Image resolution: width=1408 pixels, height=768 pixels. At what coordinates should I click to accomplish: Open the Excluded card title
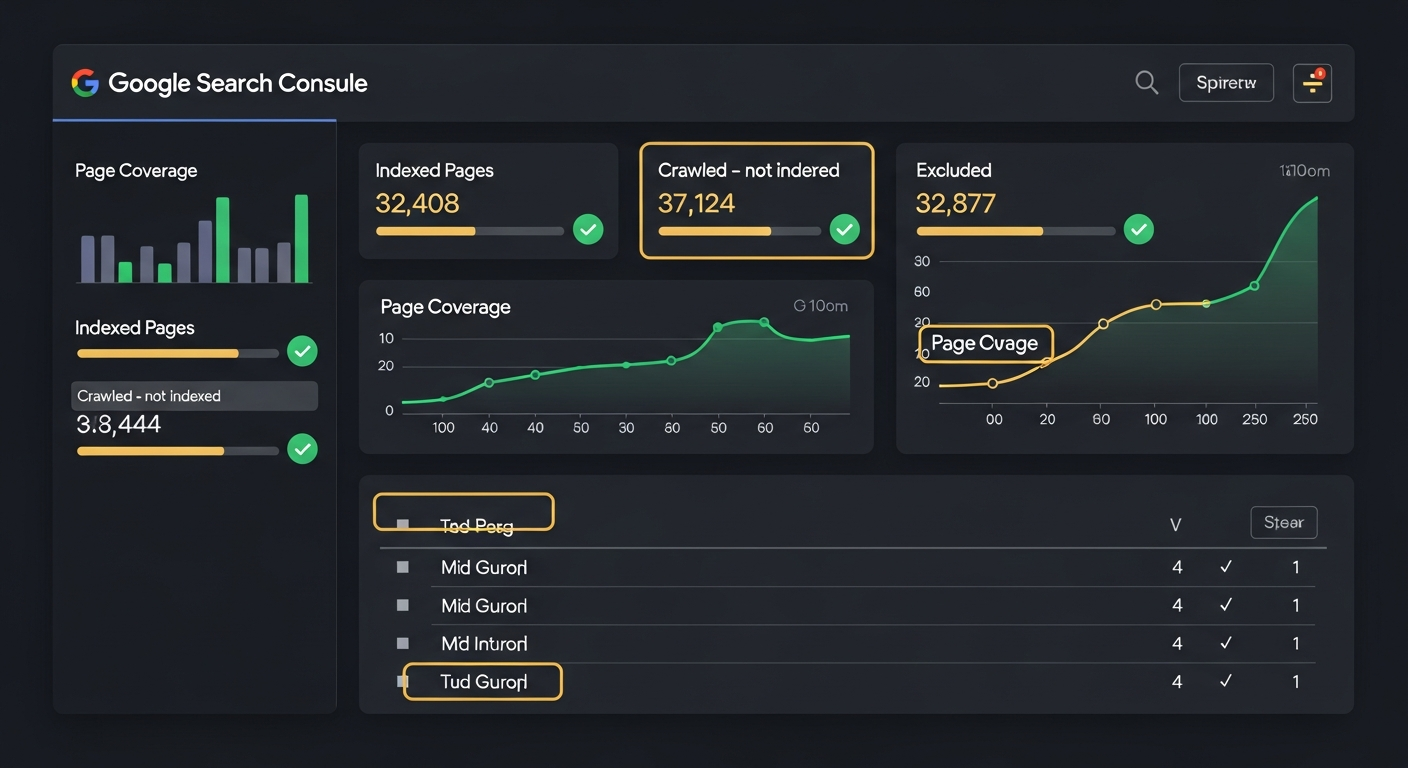point(954,171)
